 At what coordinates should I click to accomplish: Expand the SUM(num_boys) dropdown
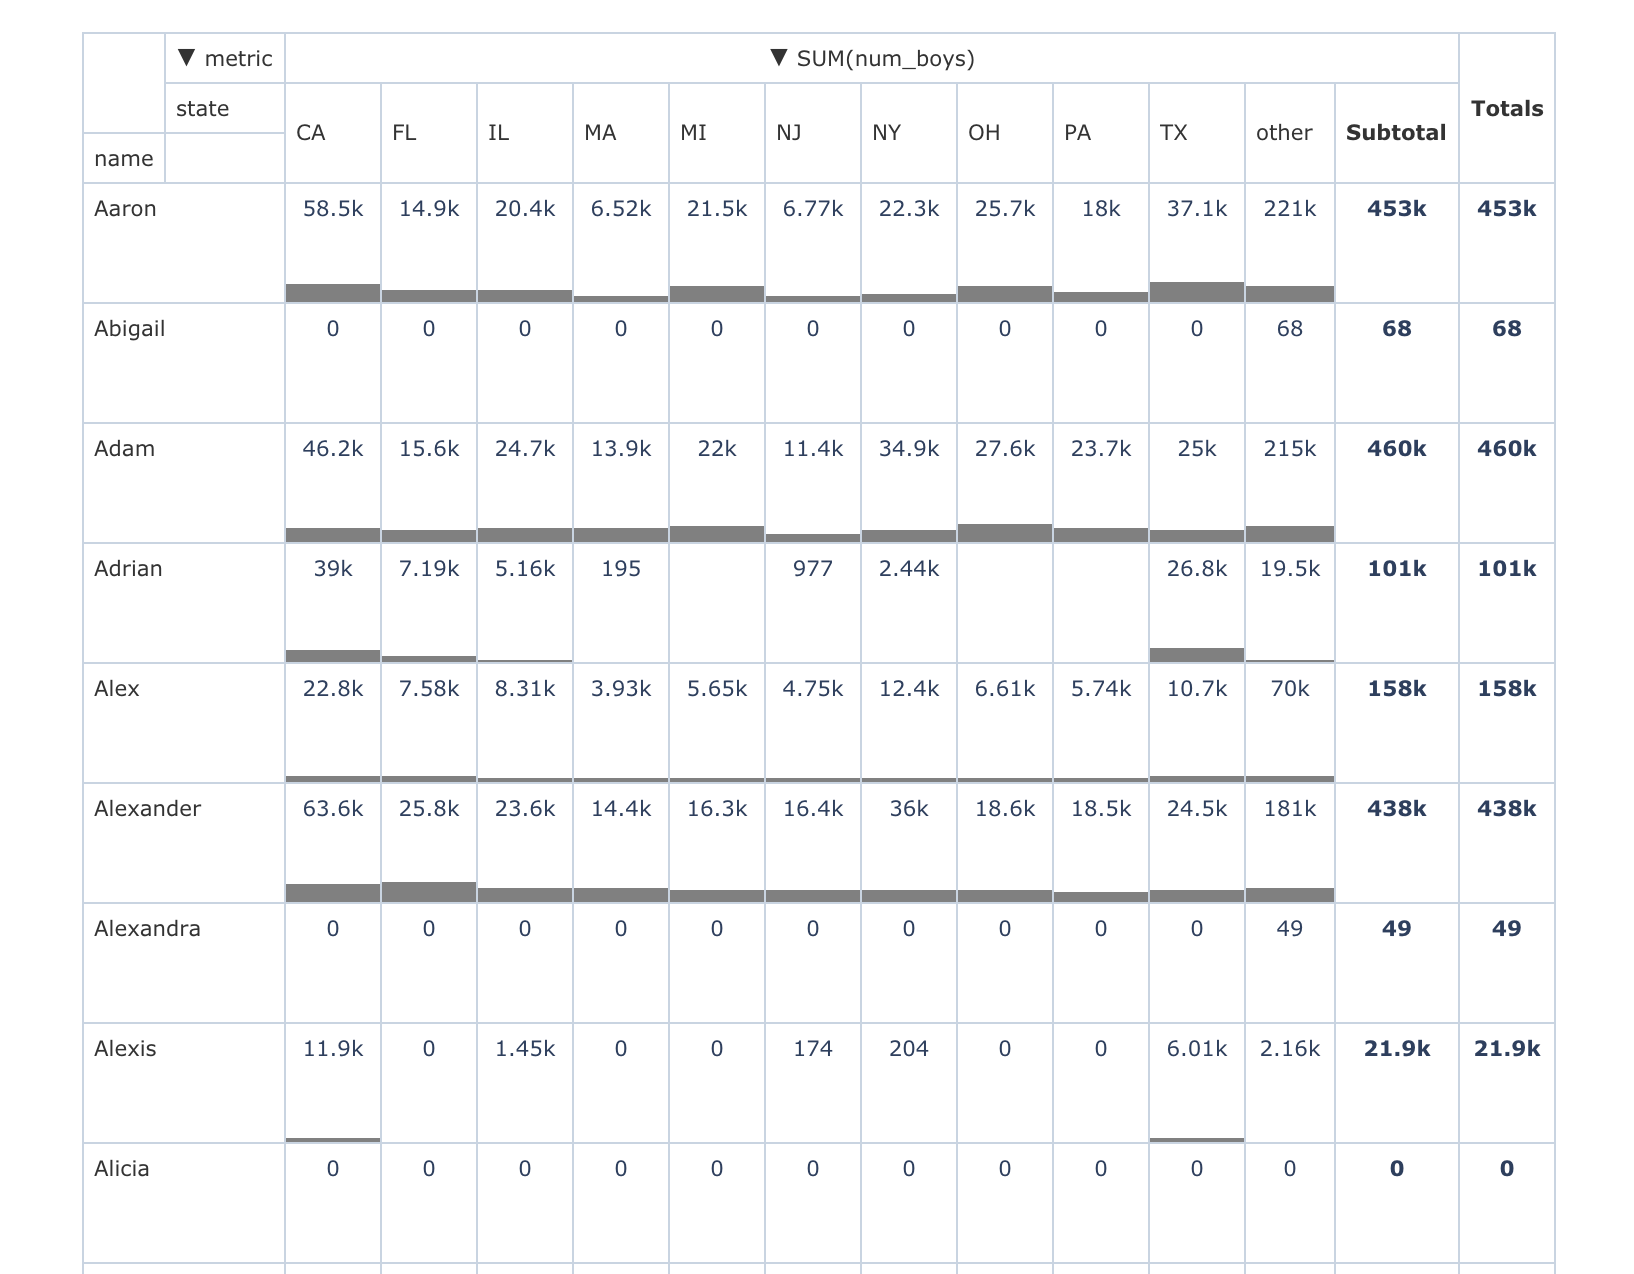(x=778, y=58)
